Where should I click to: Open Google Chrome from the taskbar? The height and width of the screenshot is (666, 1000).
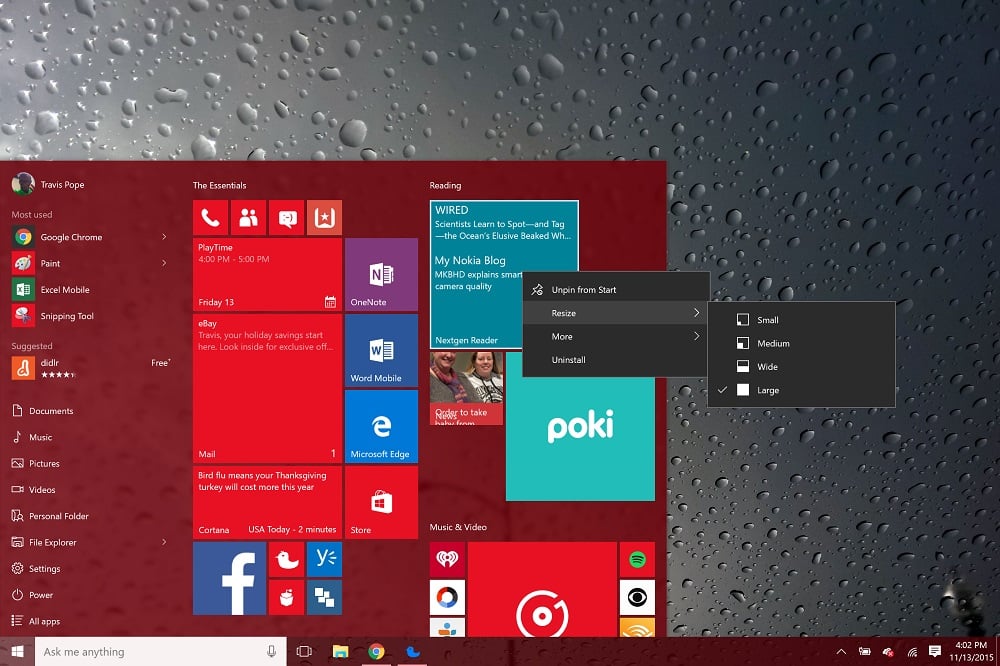coord(376,651)
